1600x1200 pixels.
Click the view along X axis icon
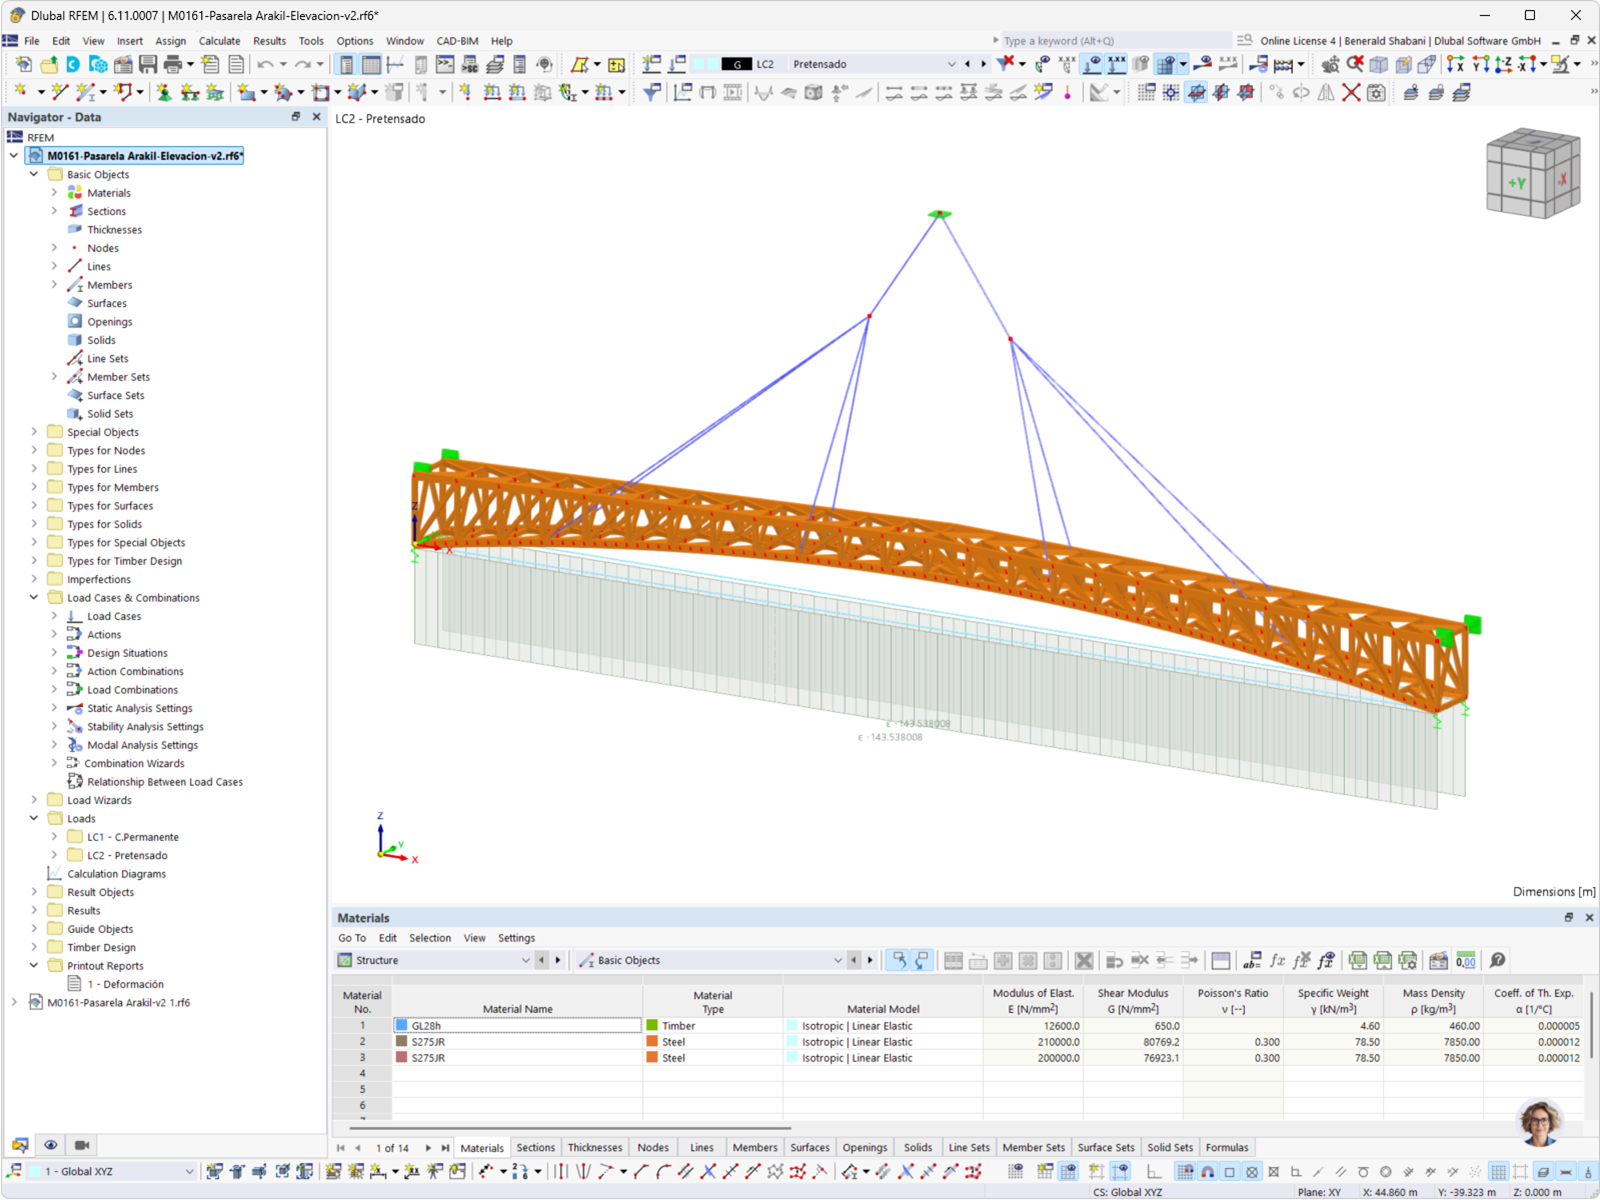[1455, 64]
